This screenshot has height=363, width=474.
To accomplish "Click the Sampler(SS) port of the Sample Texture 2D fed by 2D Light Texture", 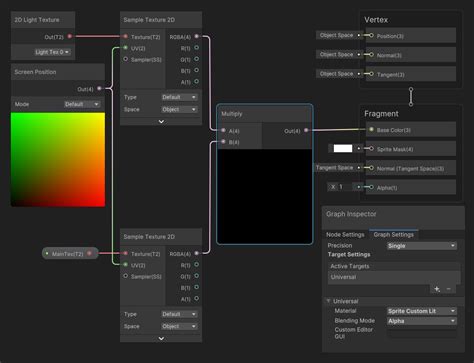I will point(125,59).
